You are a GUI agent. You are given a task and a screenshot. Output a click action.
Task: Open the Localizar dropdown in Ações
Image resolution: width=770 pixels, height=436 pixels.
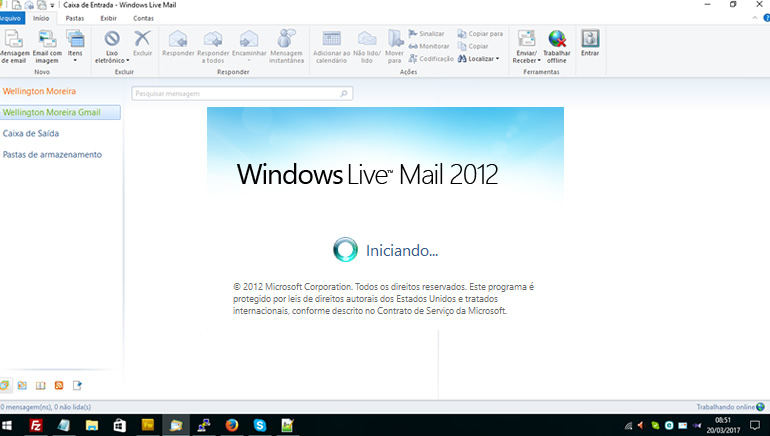tap(479, 59)
